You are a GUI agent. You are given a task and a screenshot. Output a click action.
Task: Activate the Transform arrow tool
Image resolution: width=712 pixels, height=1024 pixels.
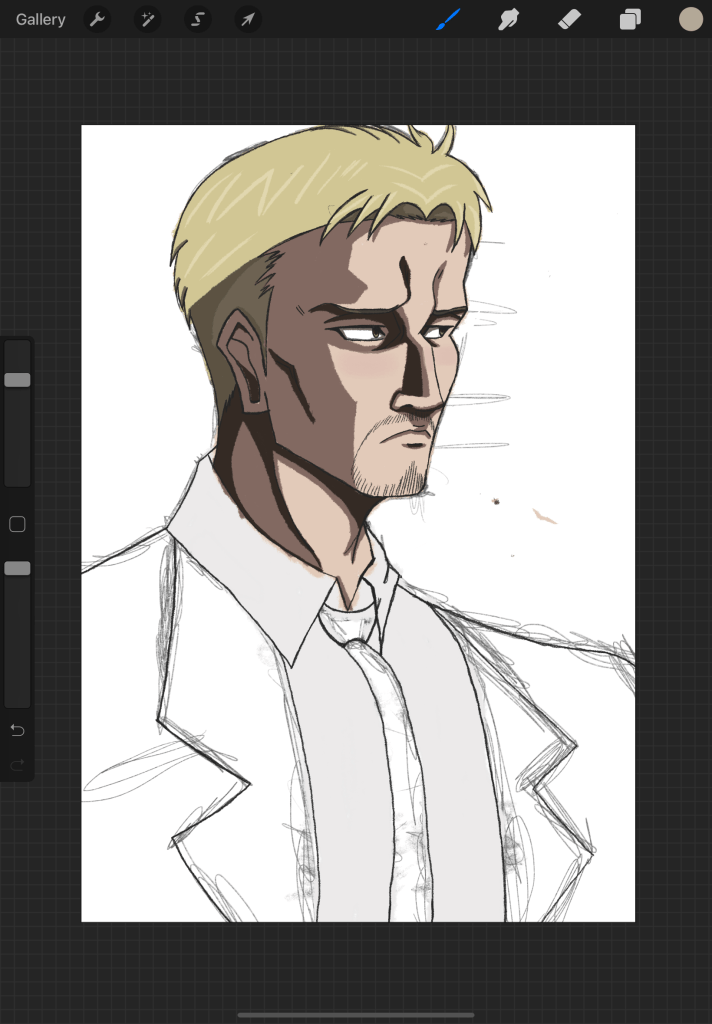point(248,20)
